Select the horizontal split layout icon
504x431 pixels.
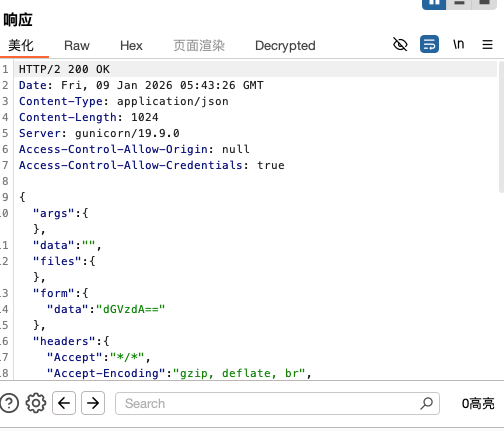coord(459,3)
